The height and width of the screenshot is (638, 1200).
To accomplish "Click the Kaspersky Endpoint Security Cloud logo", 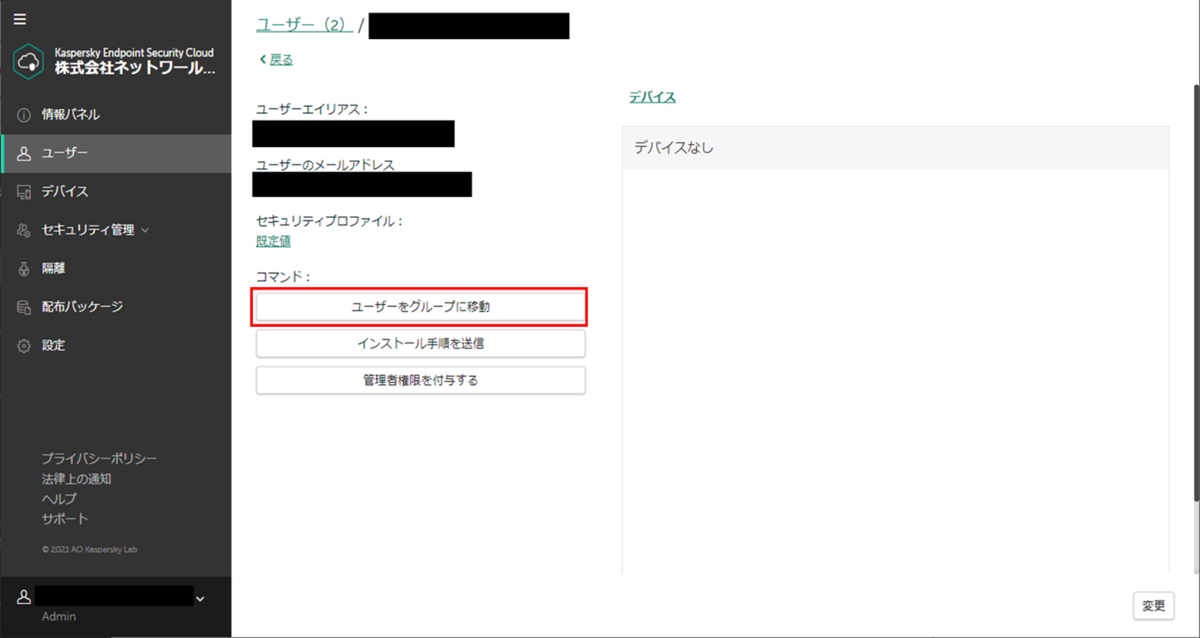I will click(30, 60).
